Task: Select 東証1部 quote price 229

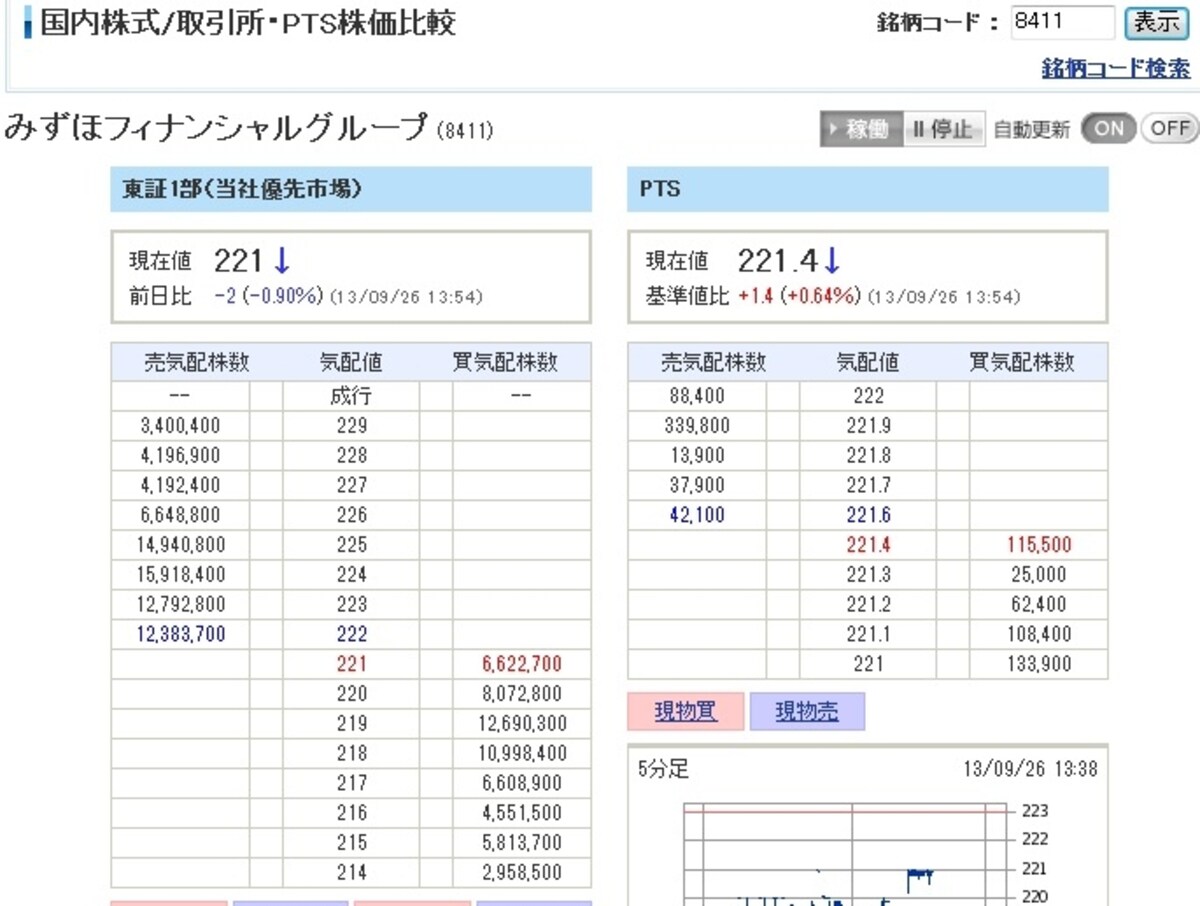Action: click(352, 426)
